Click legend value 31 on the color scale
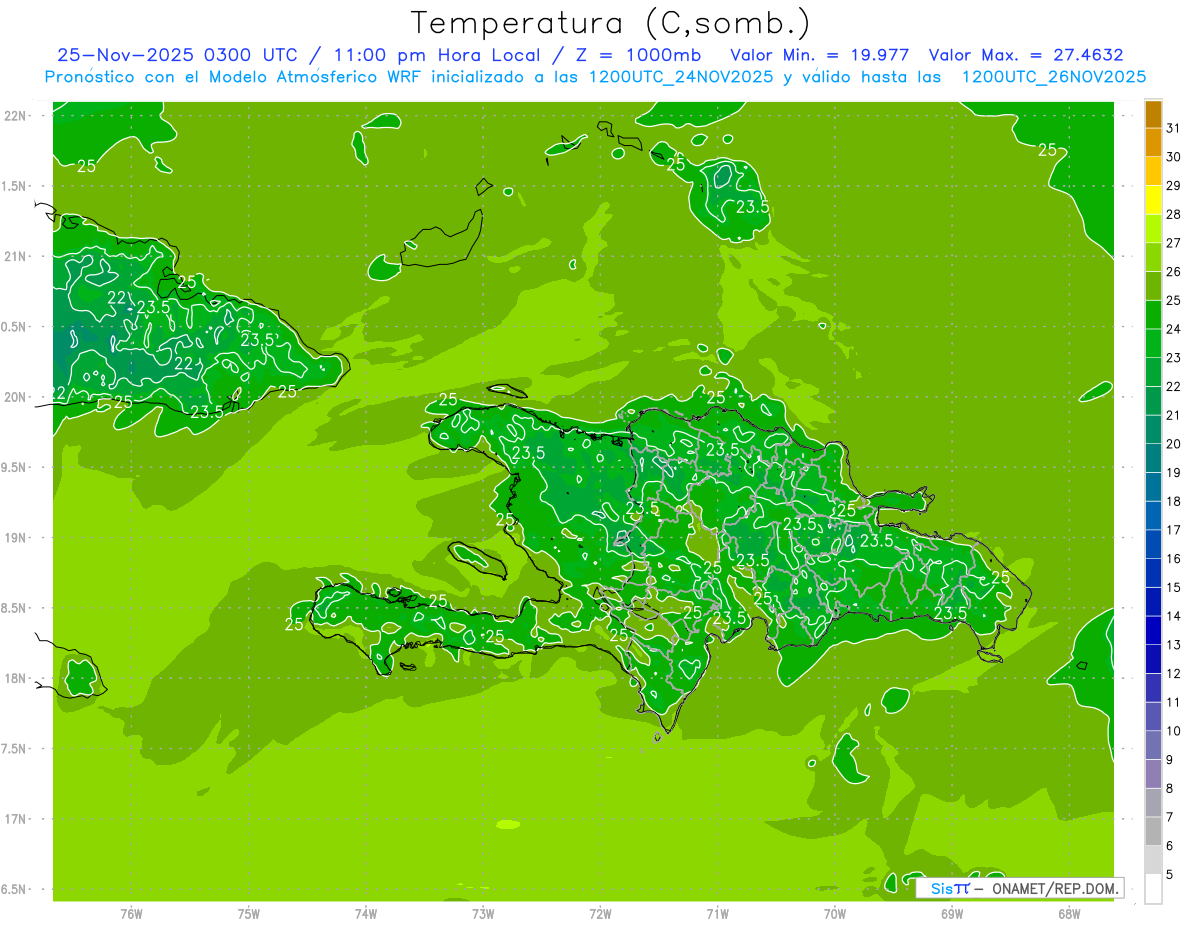Viewport: 1200px width, 927px height. [x=1173, y=128]
